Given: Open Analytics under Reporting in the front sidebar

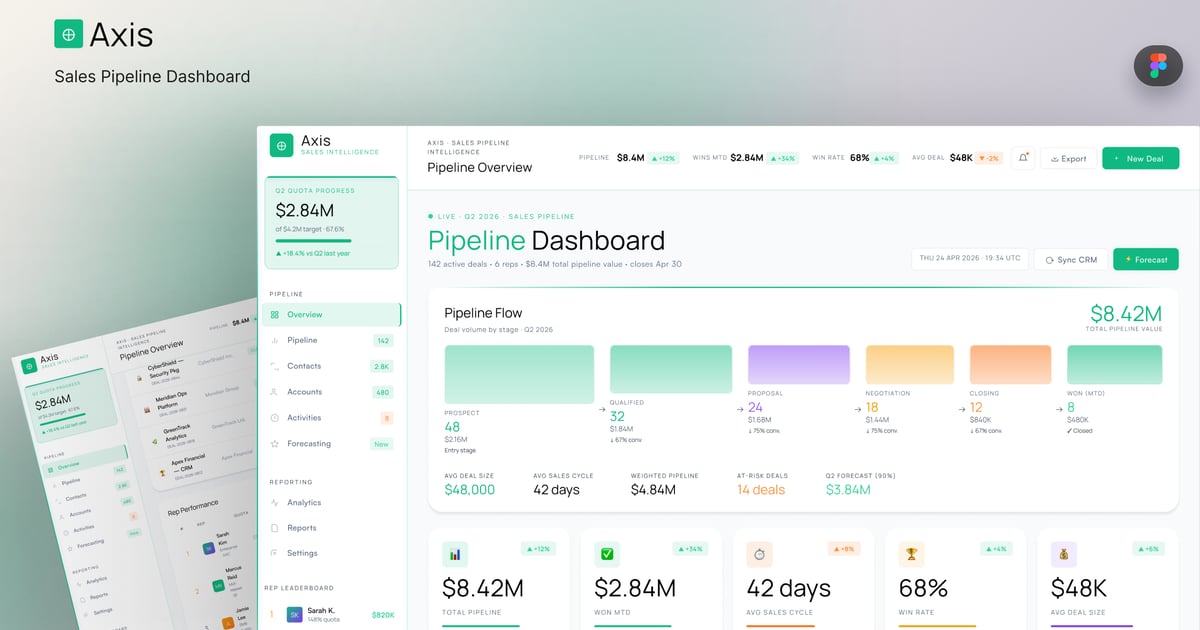Looking at the screenshot, I should (331, 503).
